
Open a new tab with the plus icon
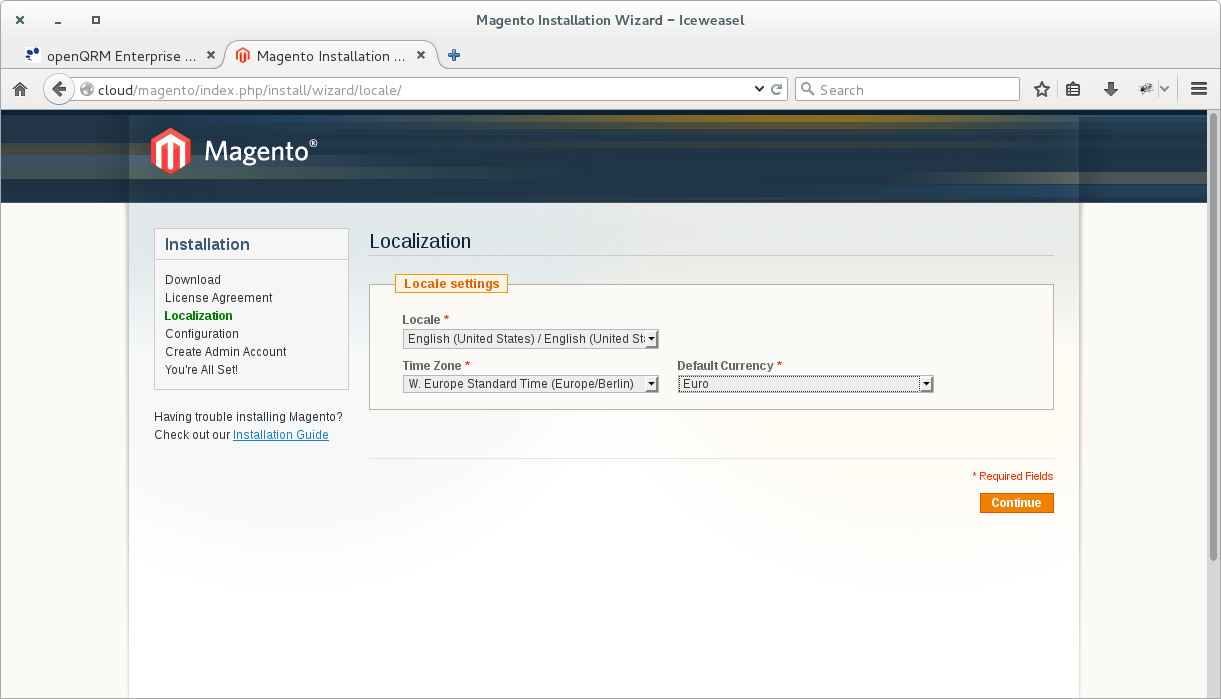pyautogui.click(x=454, y=56)
